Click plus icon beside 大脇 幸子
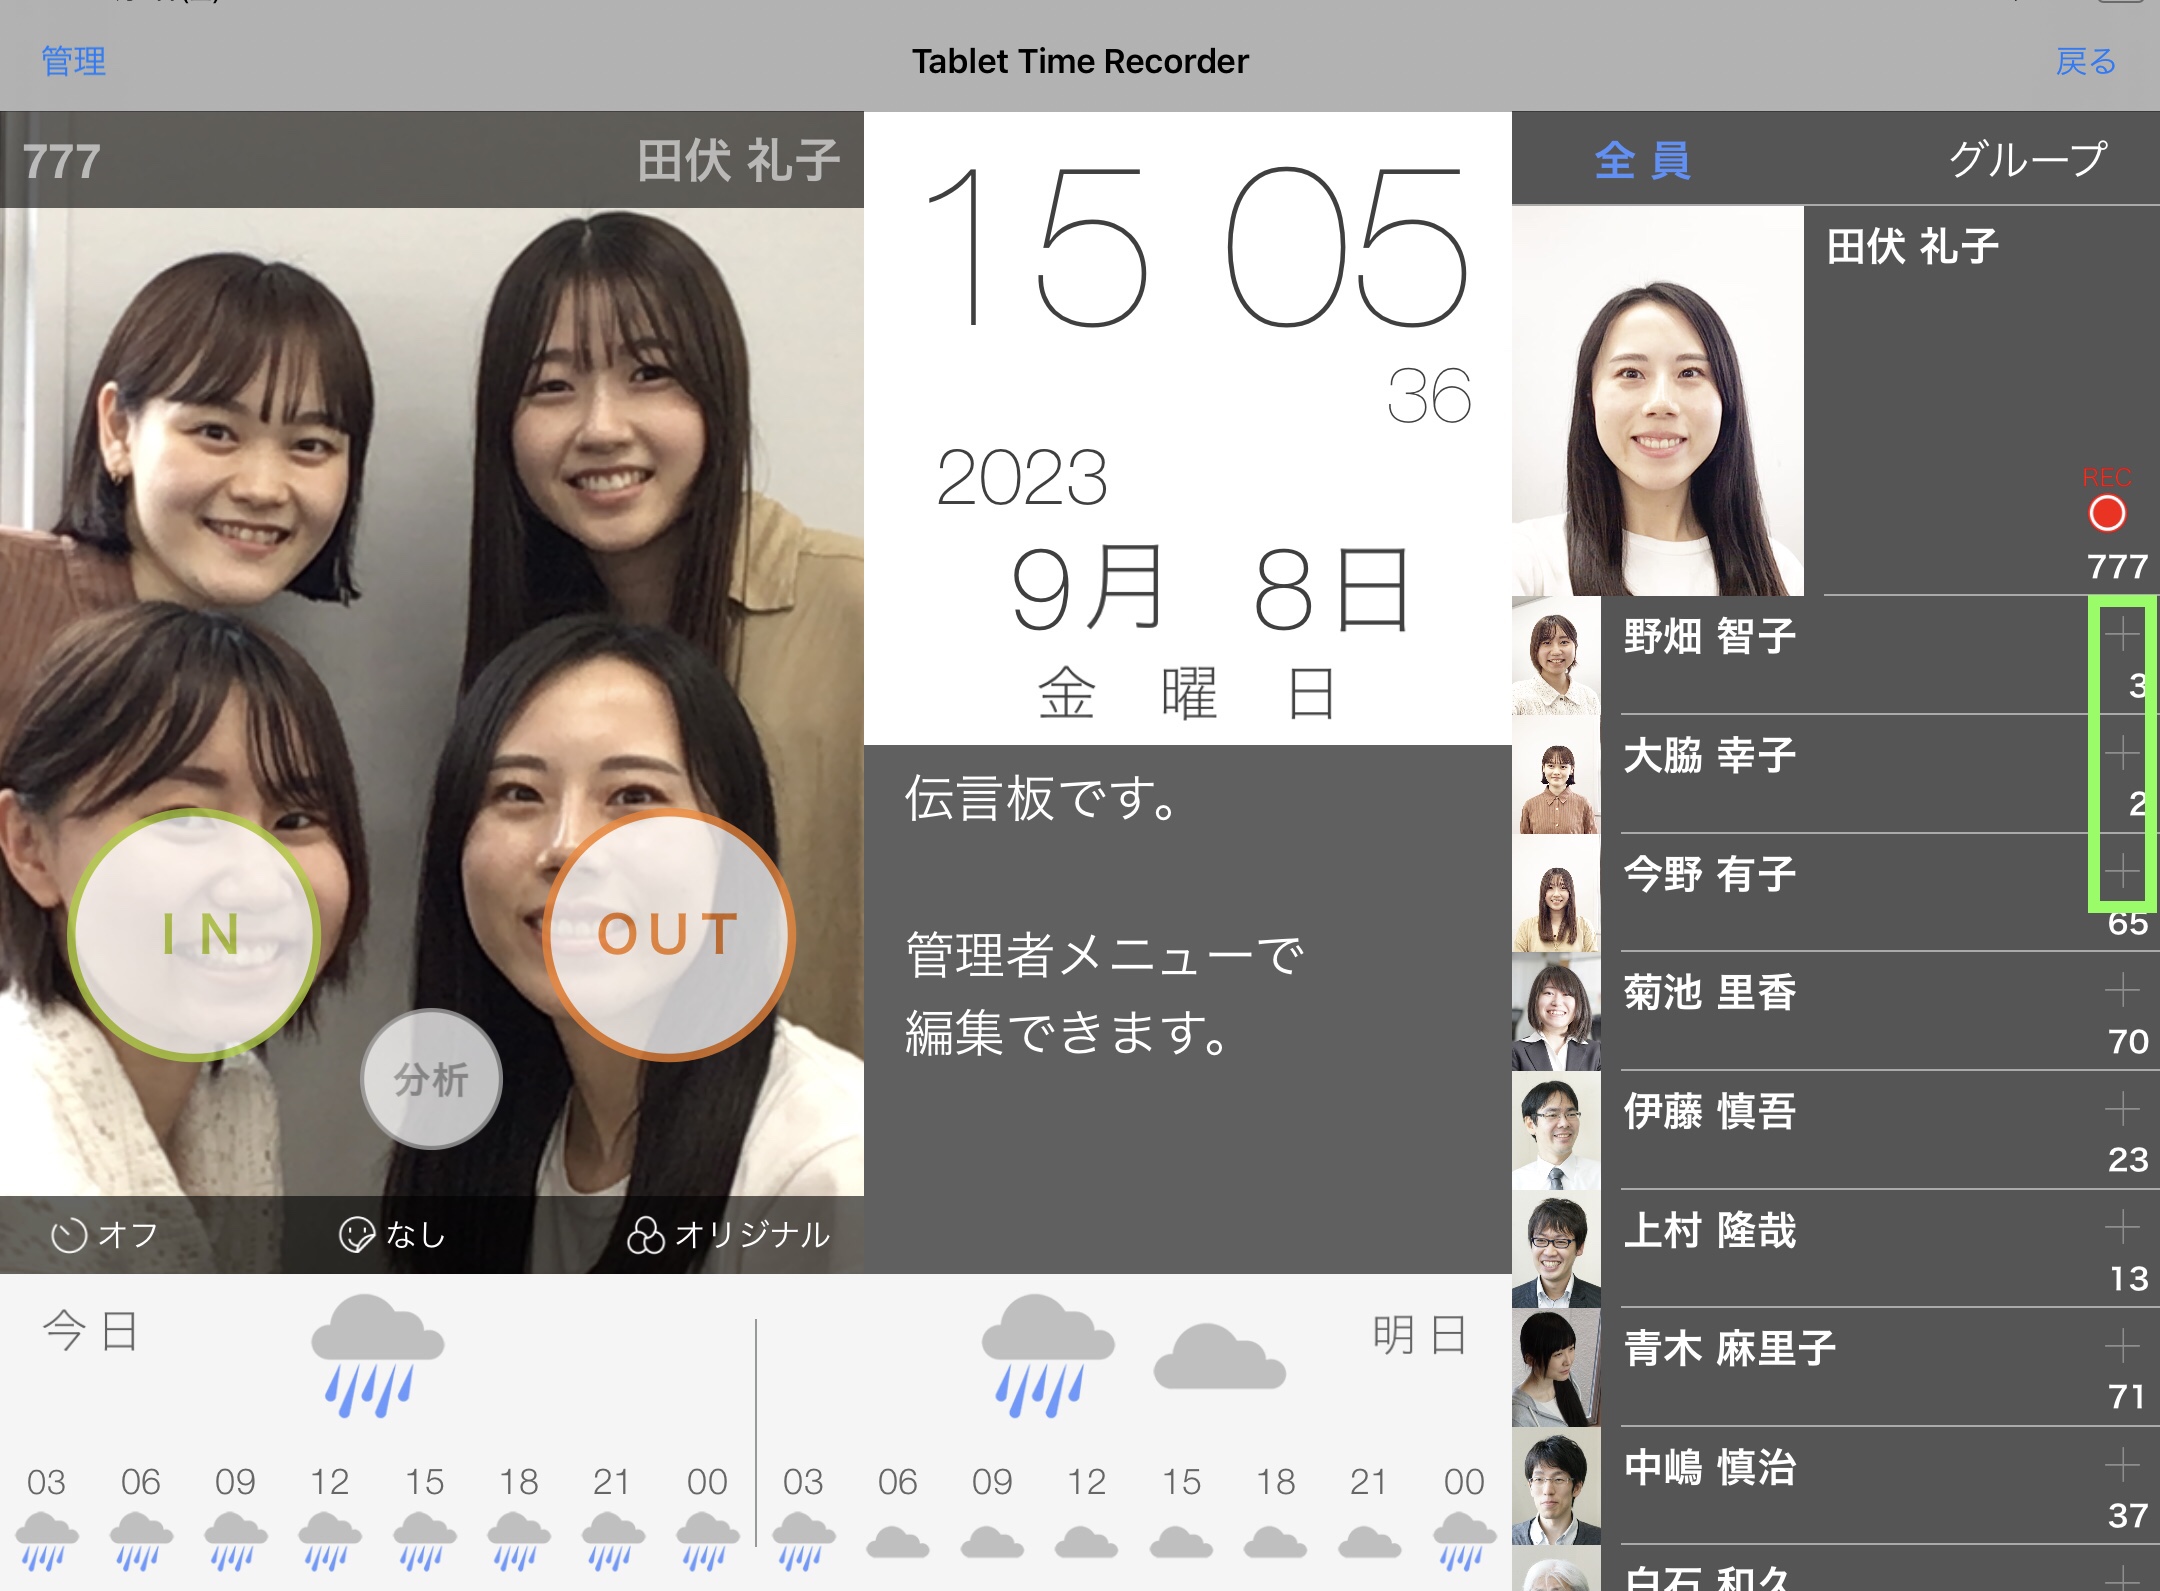The height and width of the screenshot is (1591, 2160). coord(2121,753)
